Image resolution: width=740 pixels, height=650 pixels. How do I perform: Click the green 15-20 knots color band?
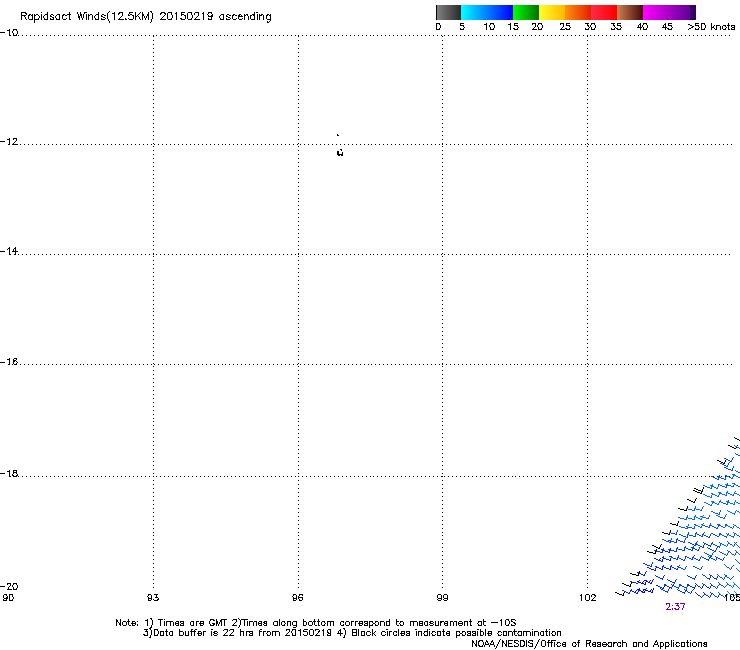tap(526, 12)
